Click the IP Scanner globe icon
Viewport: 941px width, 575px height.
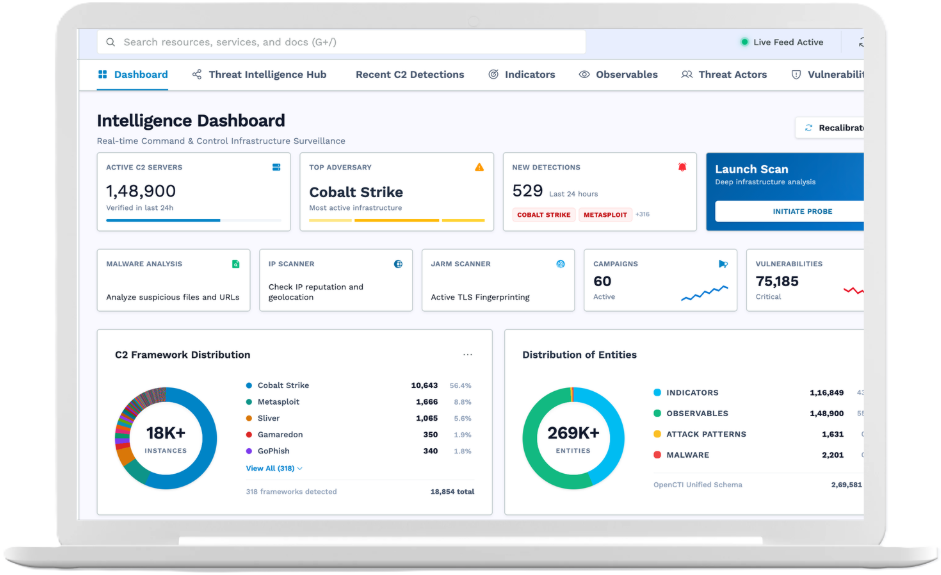pos(398,264)
